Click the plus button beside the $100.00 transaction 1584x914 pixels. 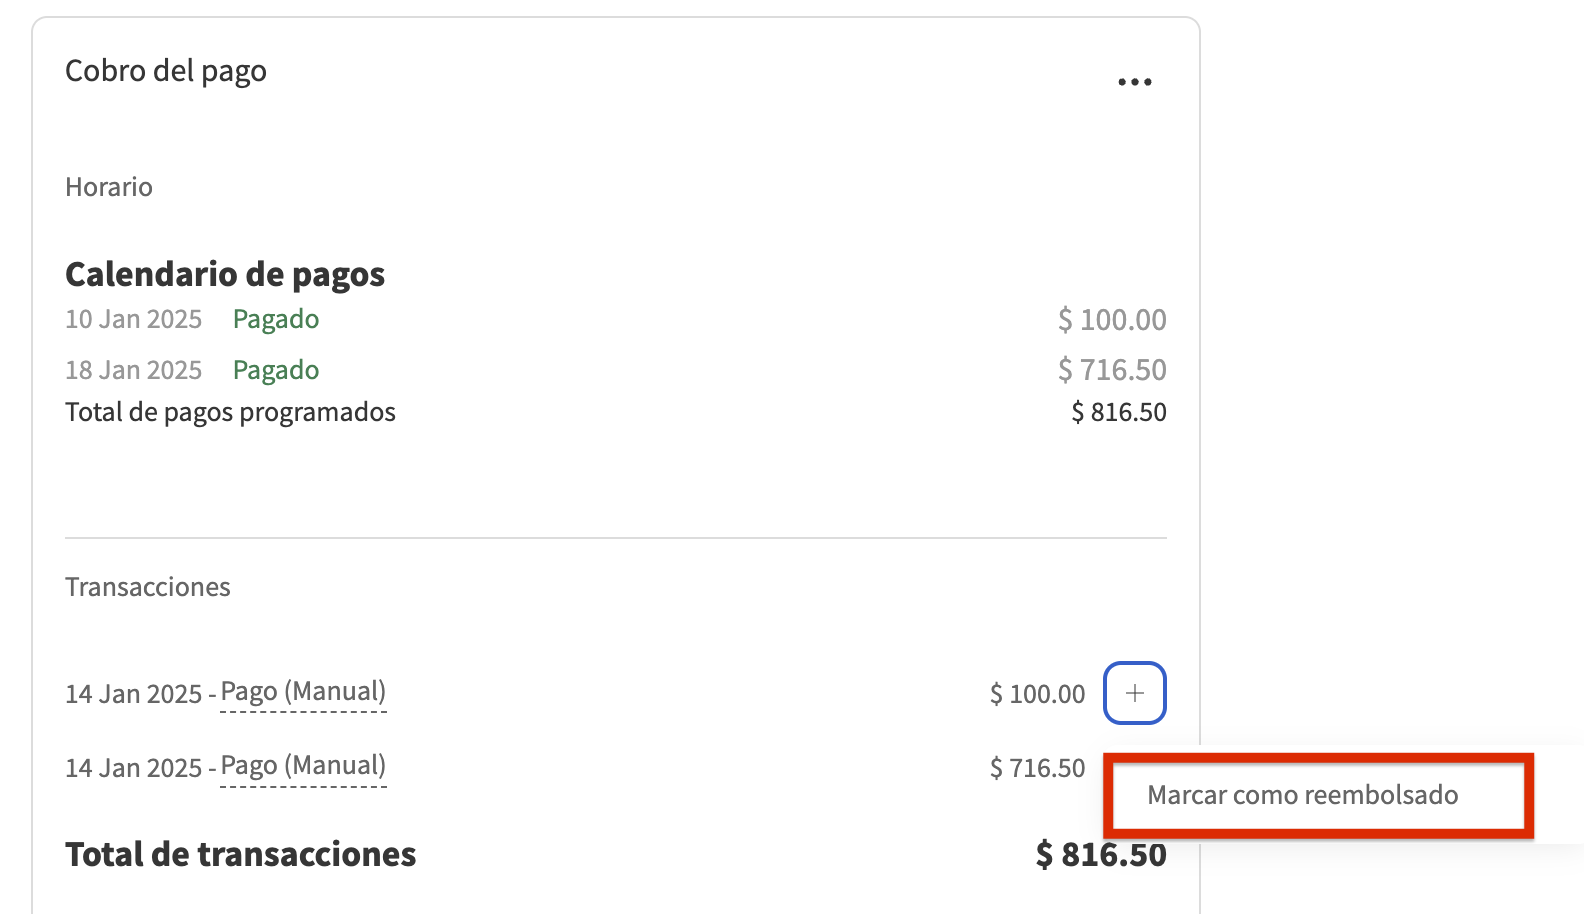1135,693
